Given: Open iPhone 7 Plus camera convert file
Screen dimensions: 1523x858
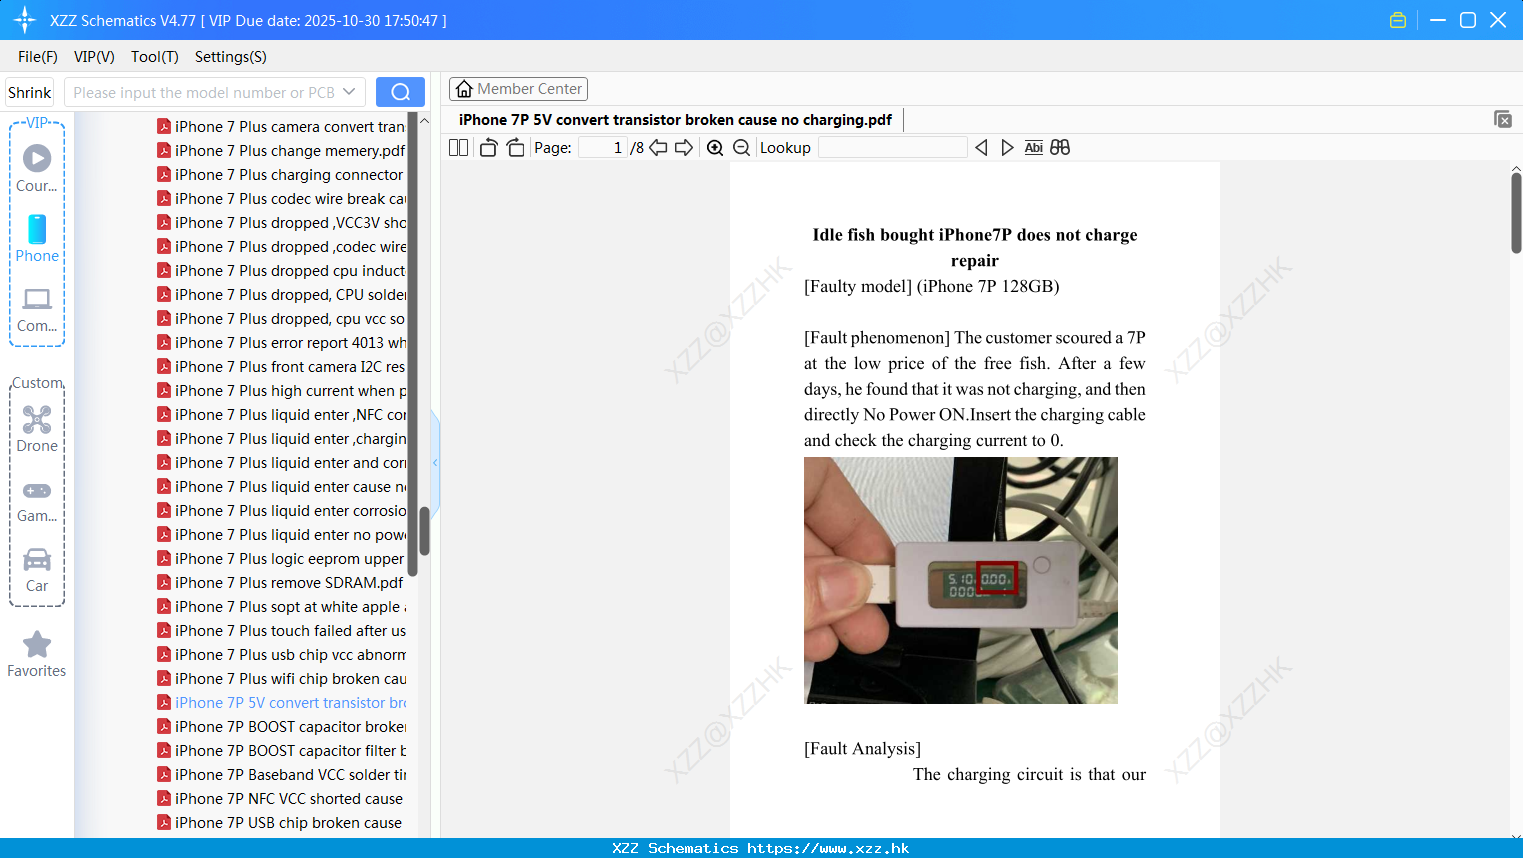Looking at the screenshot, I should 281,126.
